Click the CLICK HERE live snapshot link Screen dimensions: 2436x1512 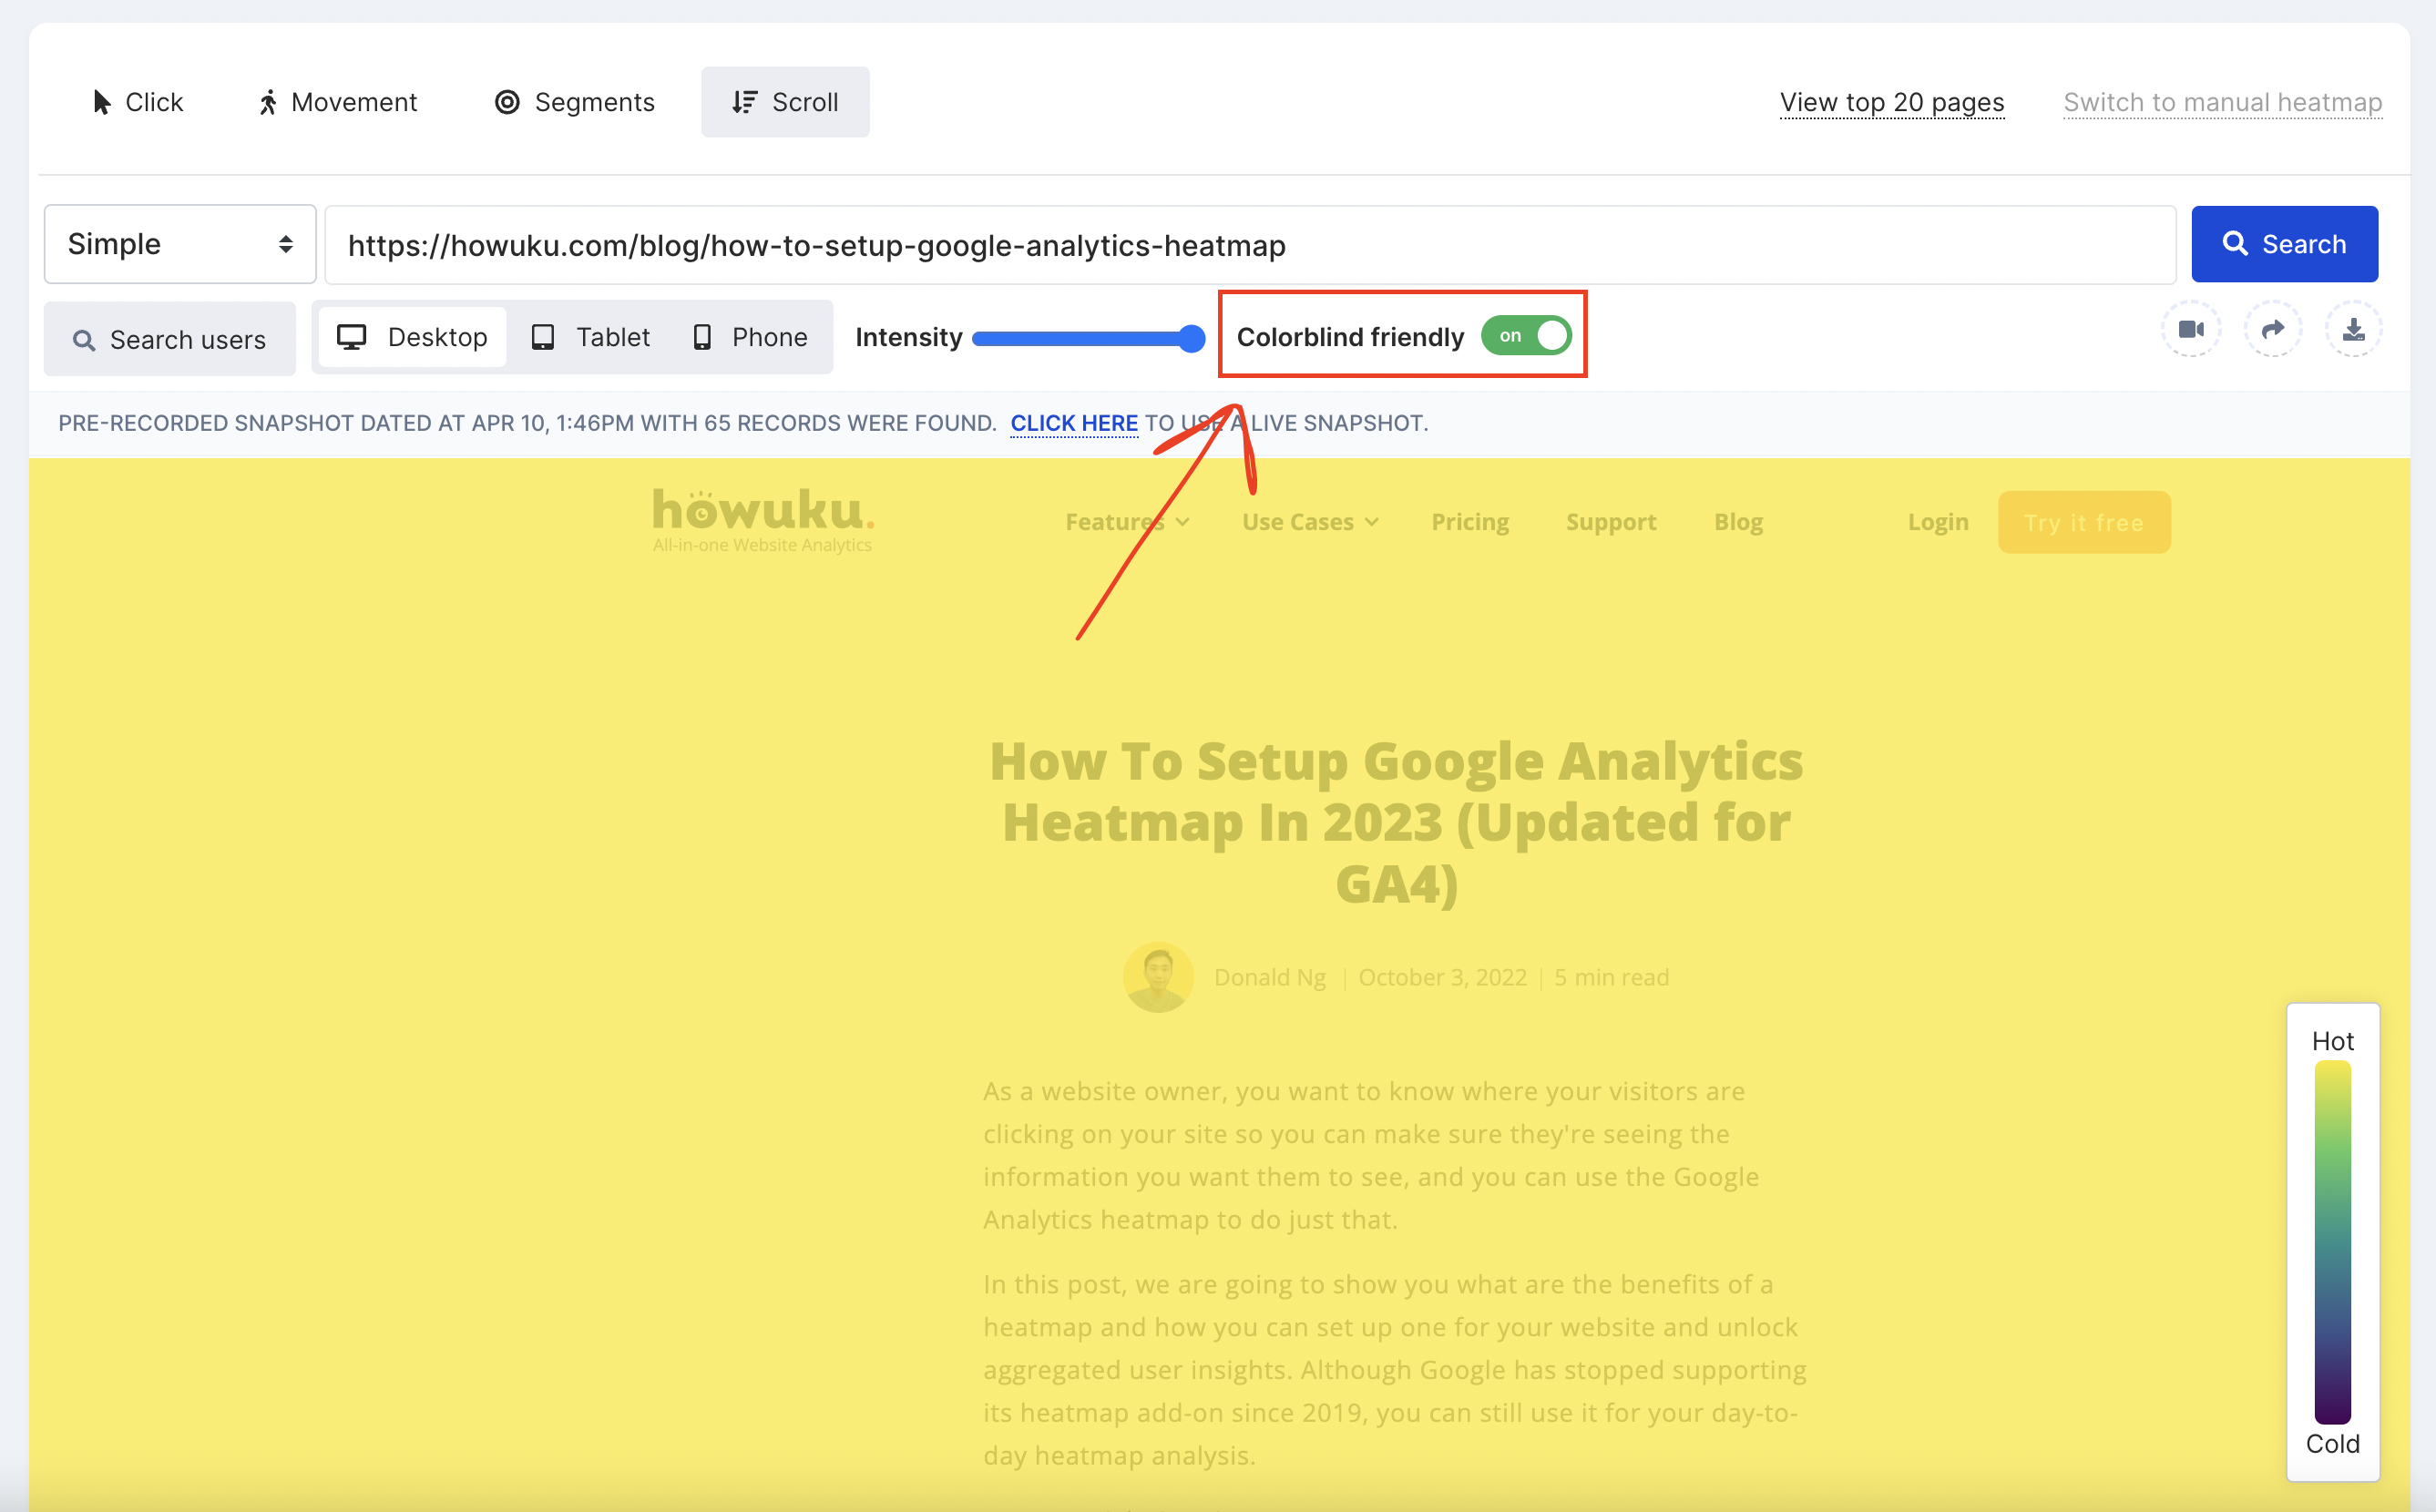tap(1073, 423)
